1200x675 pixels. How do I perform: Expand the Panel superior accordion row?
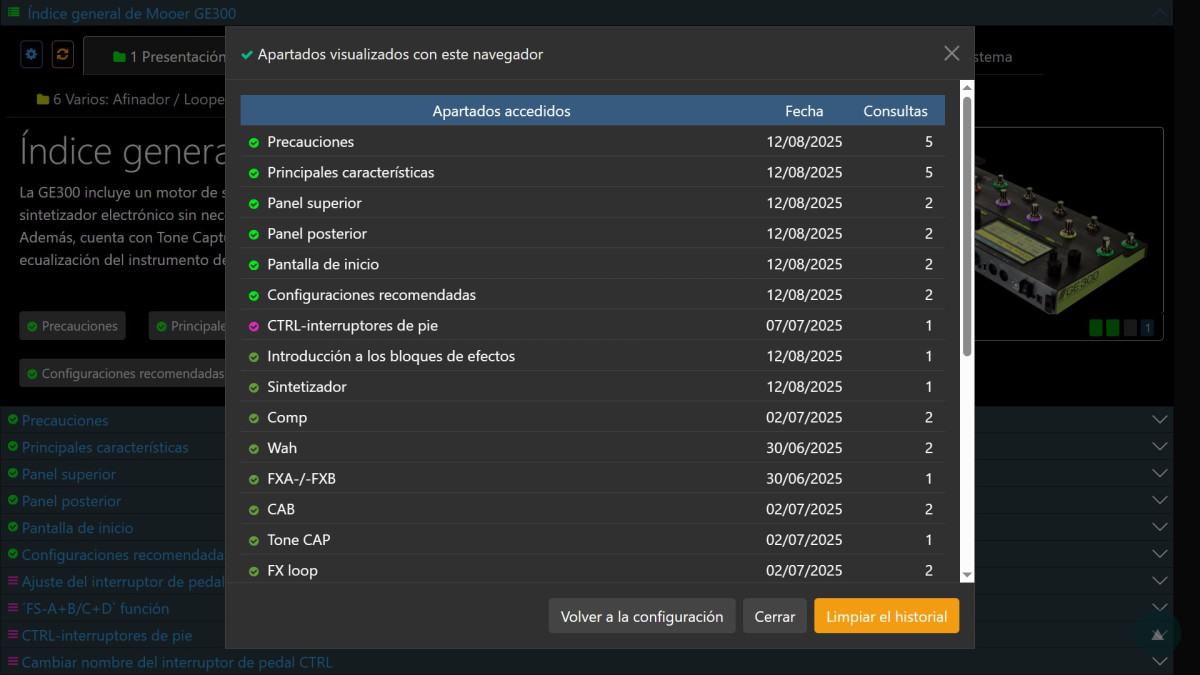click(x=1160, y=474)
